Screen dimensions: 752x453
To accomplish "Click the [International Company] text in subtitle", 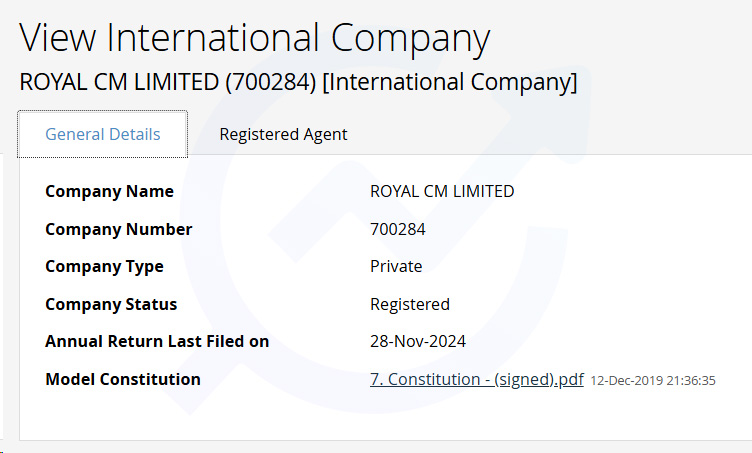I will pos(450,82).
